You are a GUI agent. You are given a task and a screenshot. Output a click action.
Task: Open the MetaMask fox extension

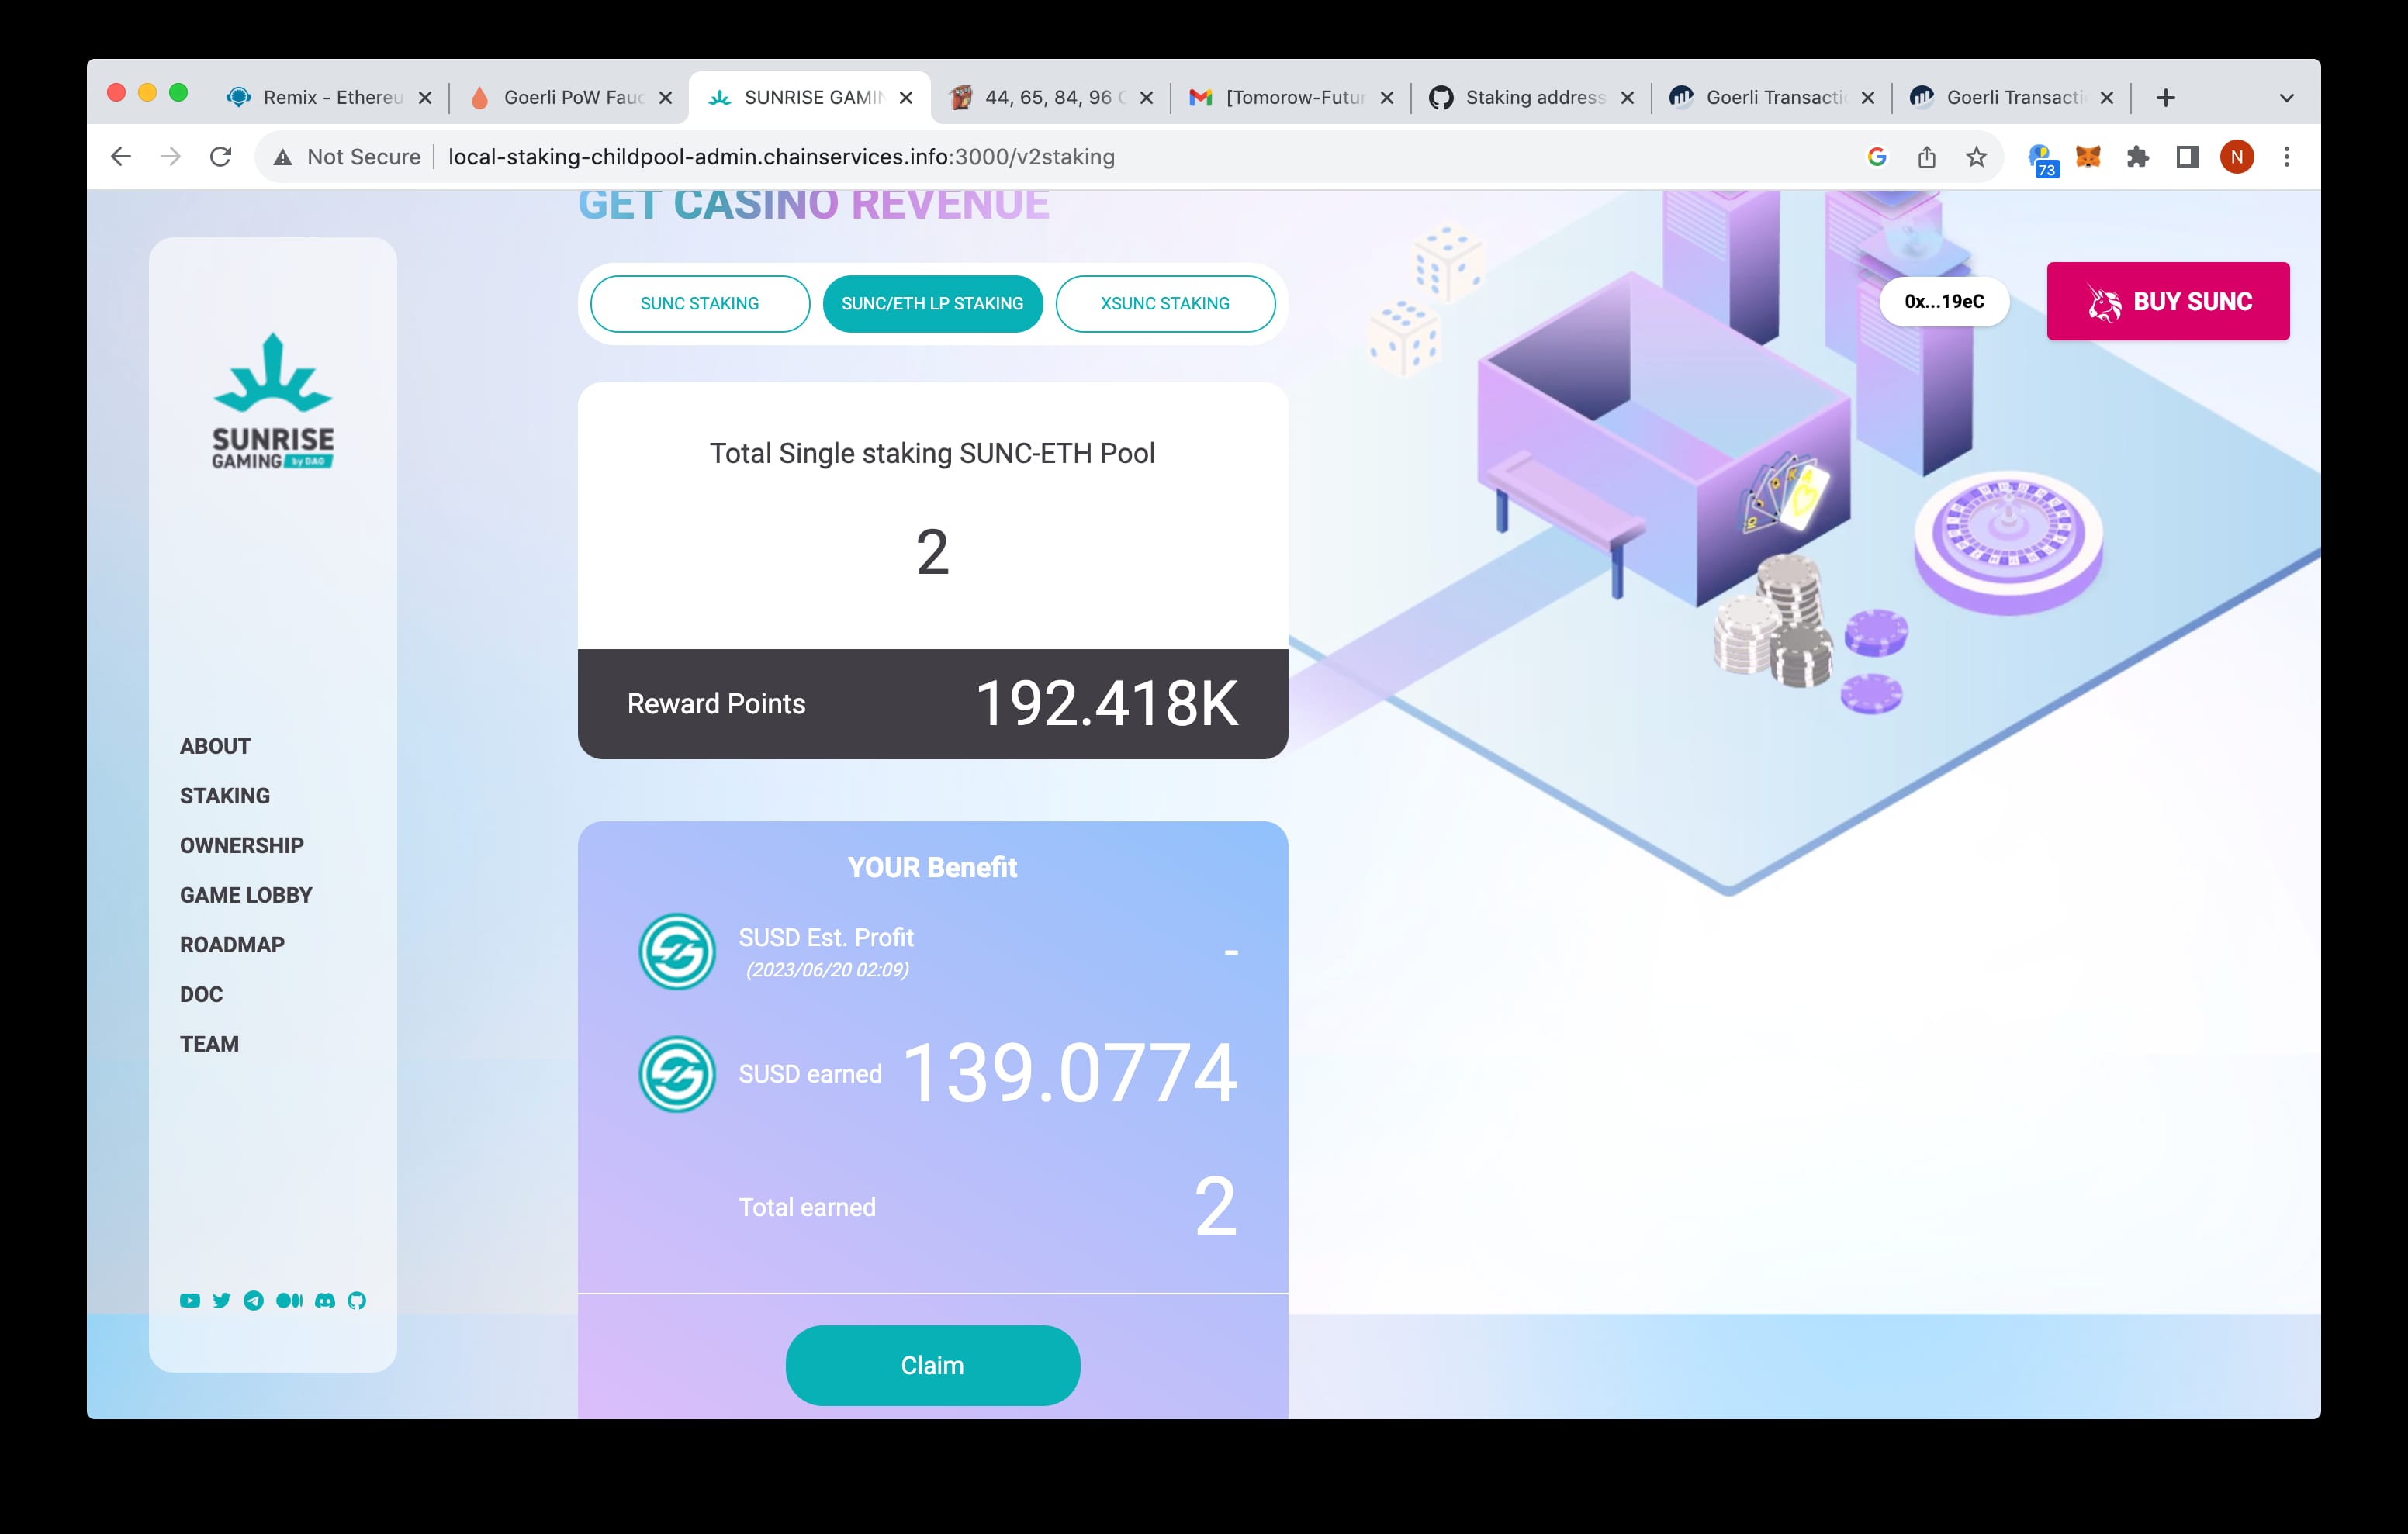tap(2088, 157)
